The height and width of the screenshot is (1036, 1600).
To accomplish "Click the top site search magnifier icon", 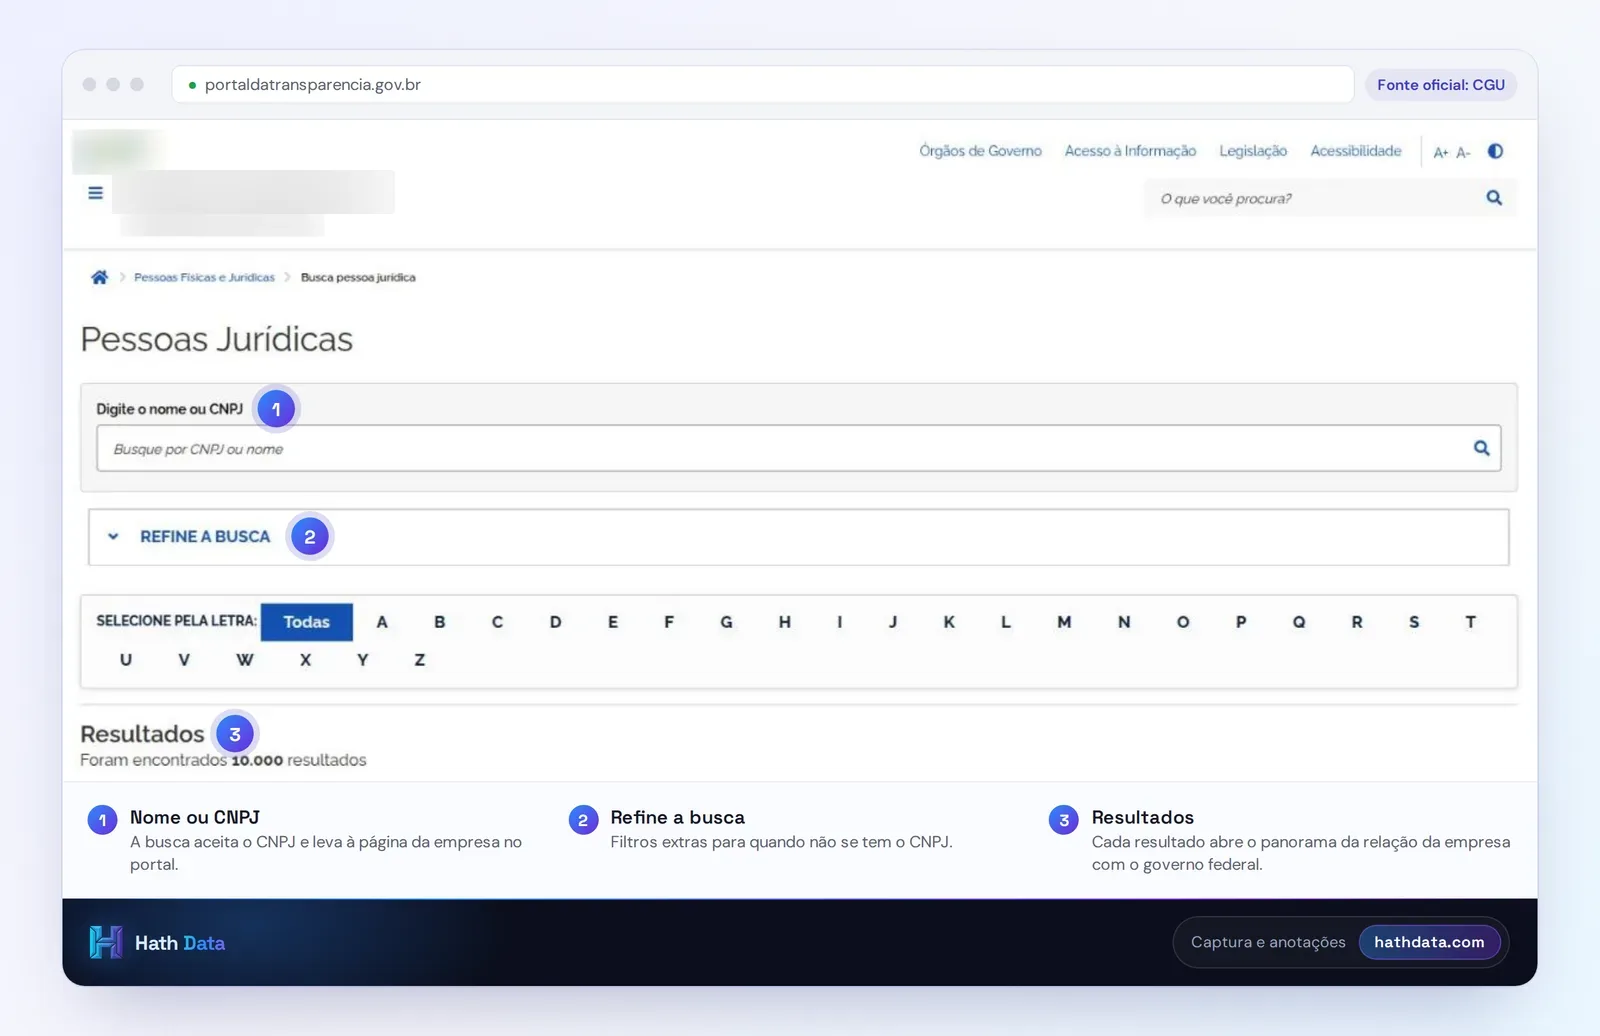I will tap(1494, 198).
